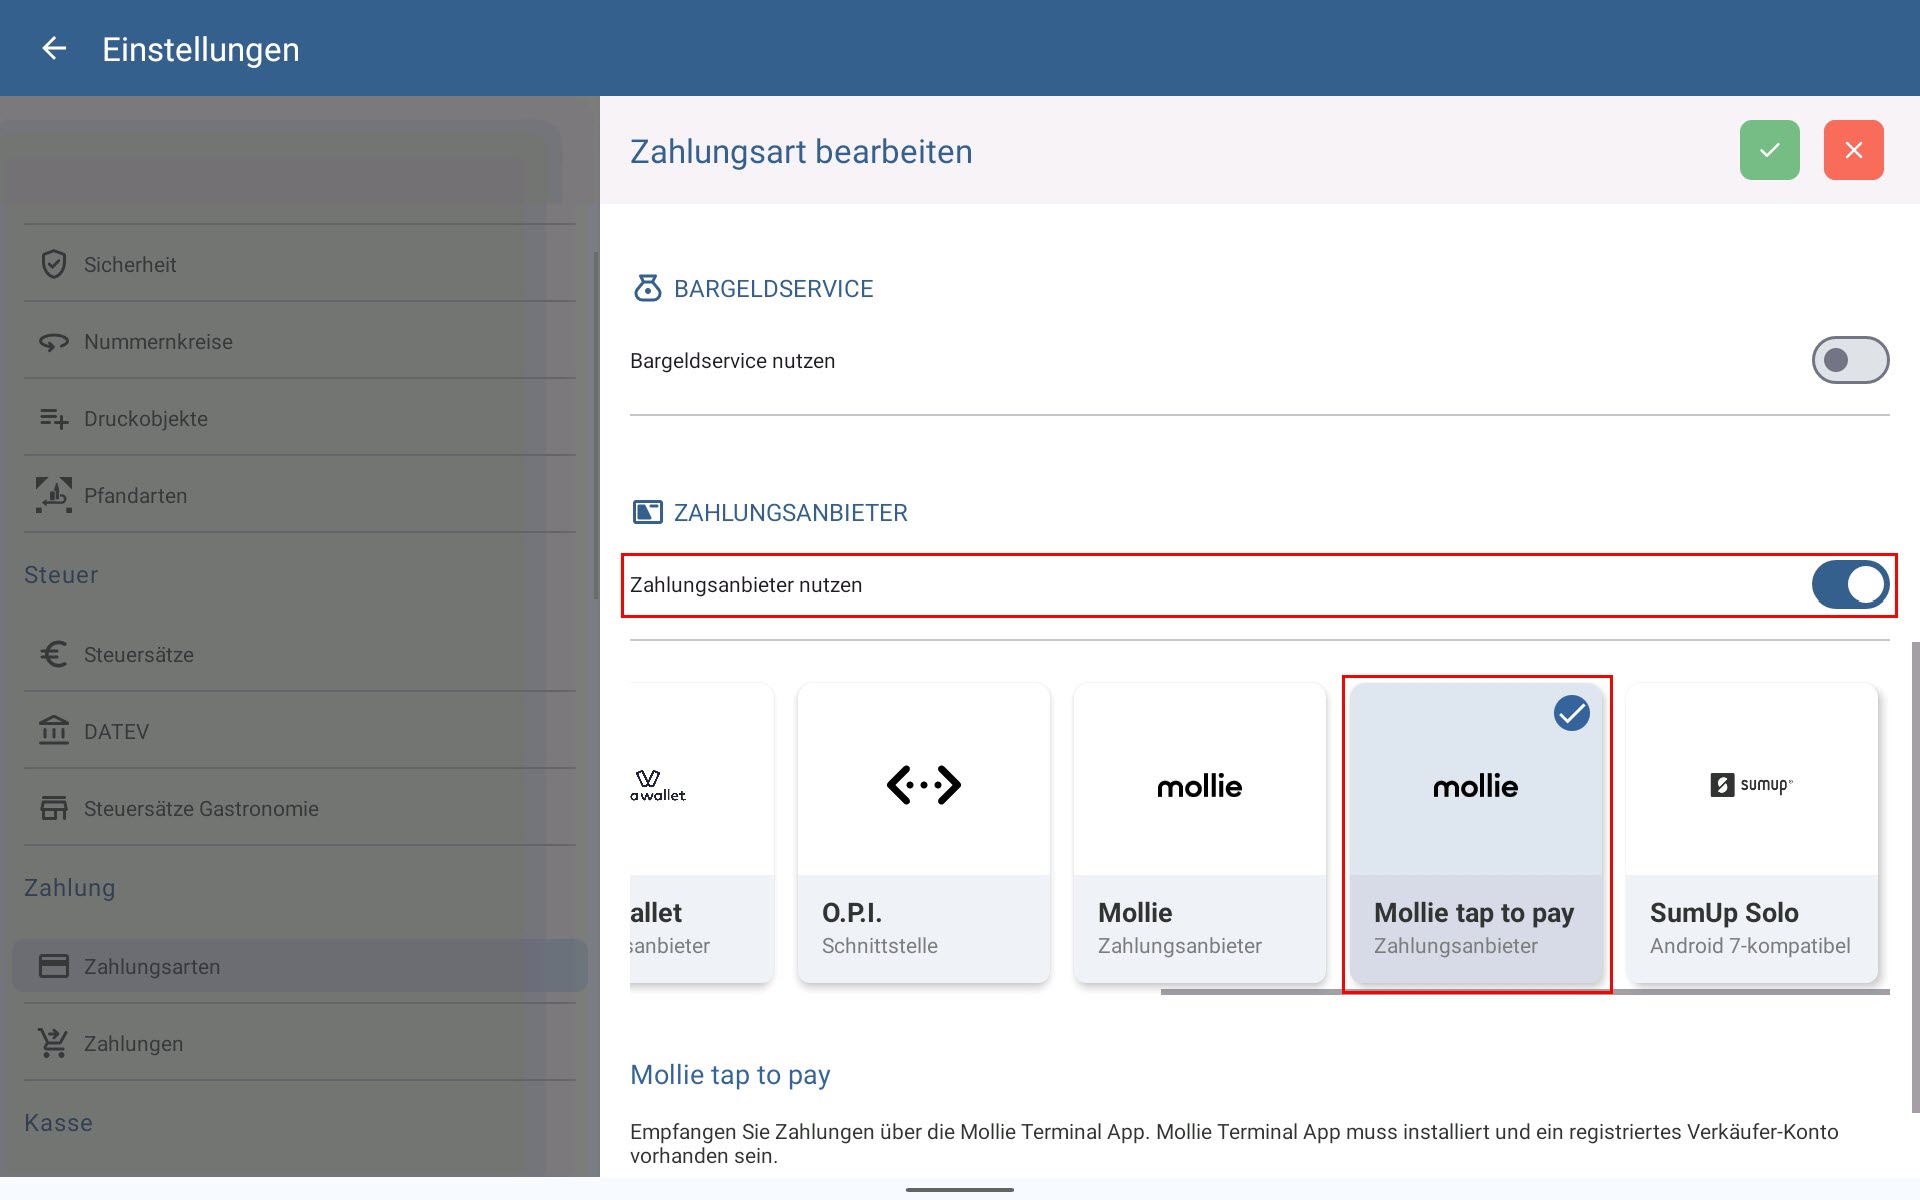Open the Zahlungsarten menu entry

[300, 966]
